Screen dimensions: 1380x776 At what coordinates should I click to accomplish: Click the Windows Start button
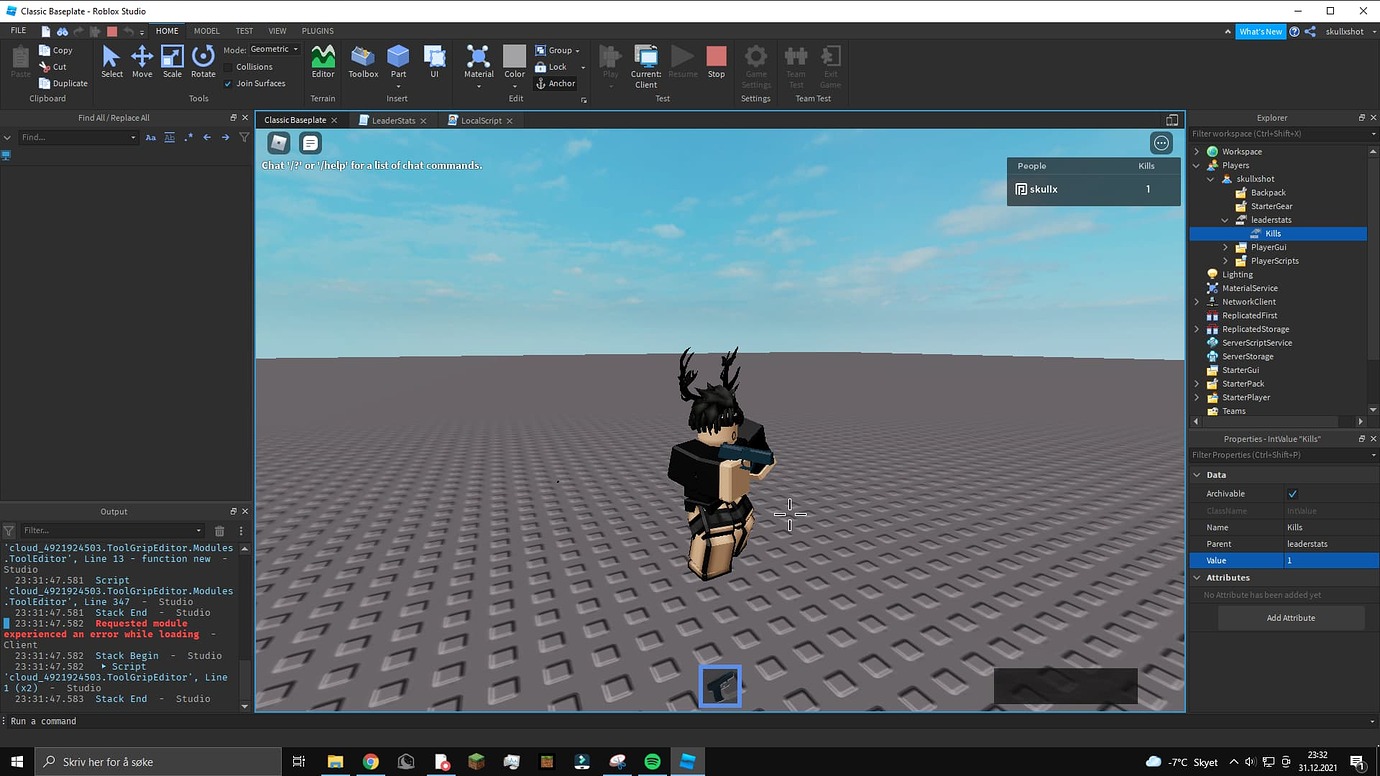tap(17, 762)
